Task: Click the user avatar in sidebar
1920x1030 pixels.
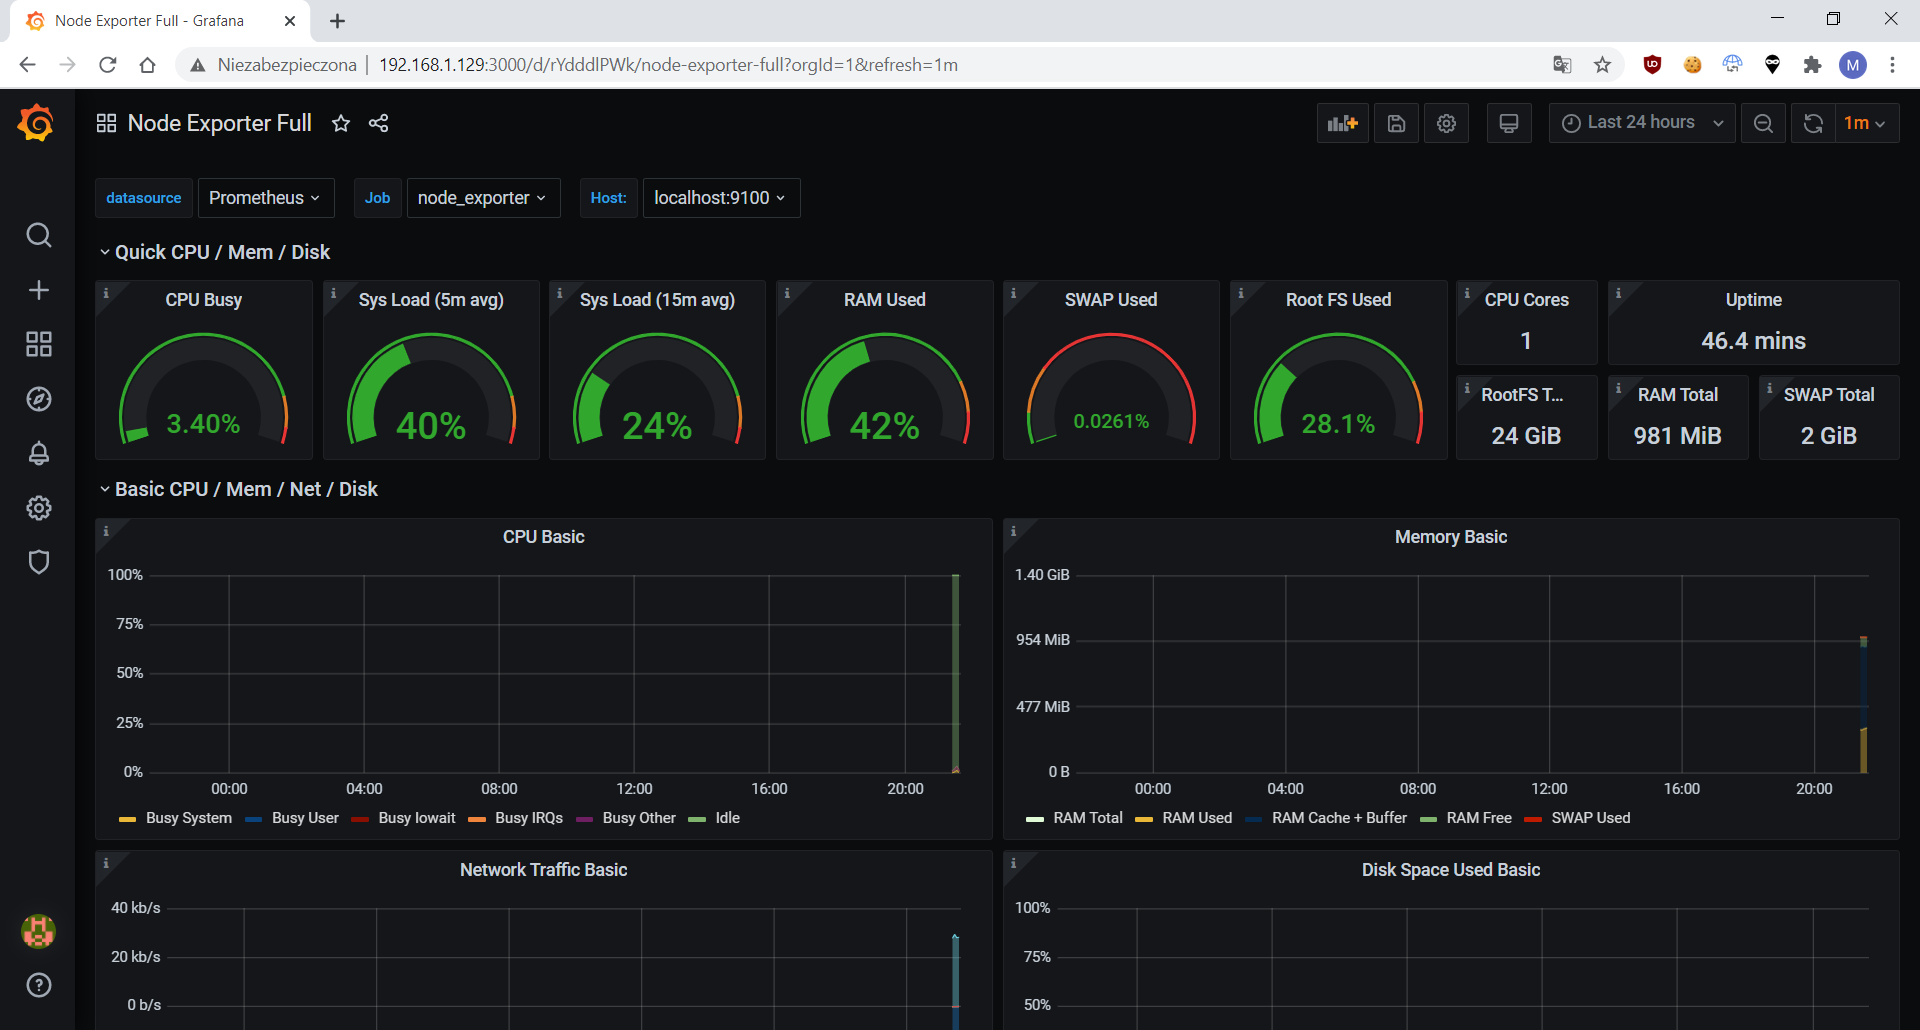Action: pyautogui.click(x=38, y=931)
